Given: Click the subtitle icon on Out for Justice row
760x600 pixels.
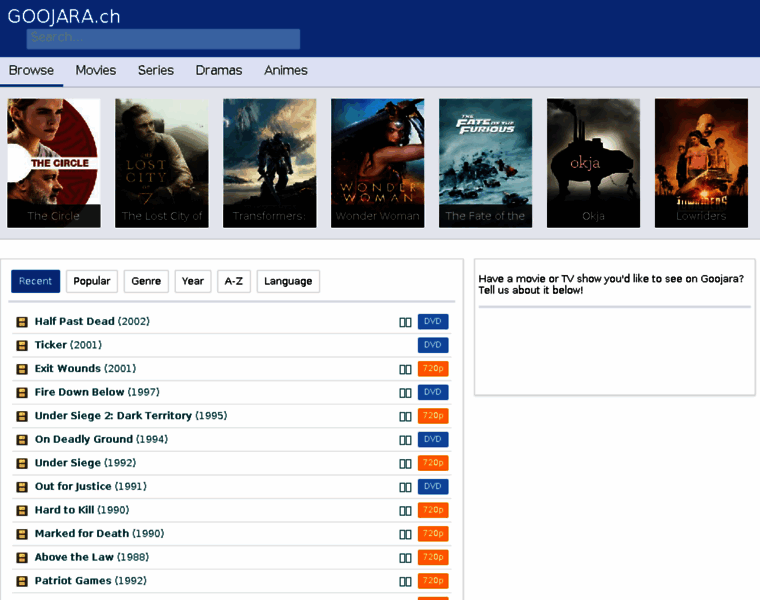Looking at the screenshot, I should click(x=405, y=487).
